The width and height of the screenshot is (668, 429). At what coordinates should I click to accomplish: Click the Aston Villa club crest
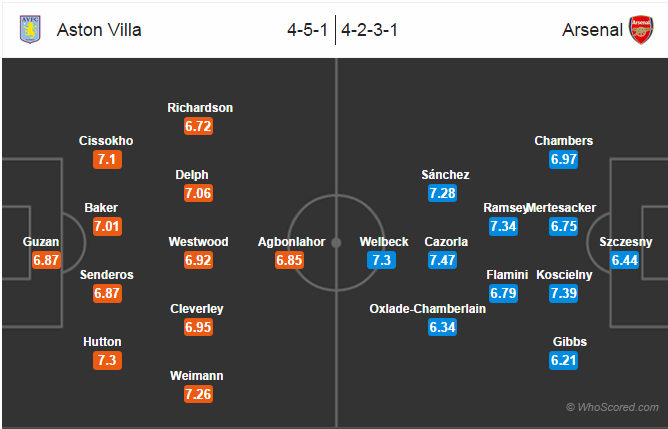tap(29, 29)
